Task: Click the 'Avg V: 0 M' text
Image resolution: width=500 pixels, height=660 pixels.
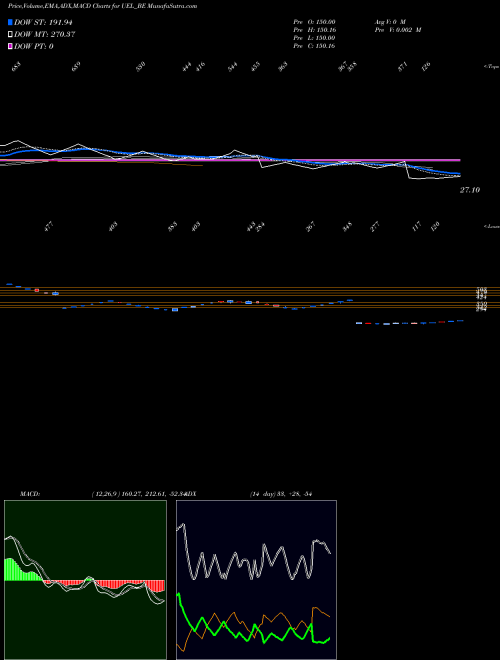Action: [x=390, y=22]
